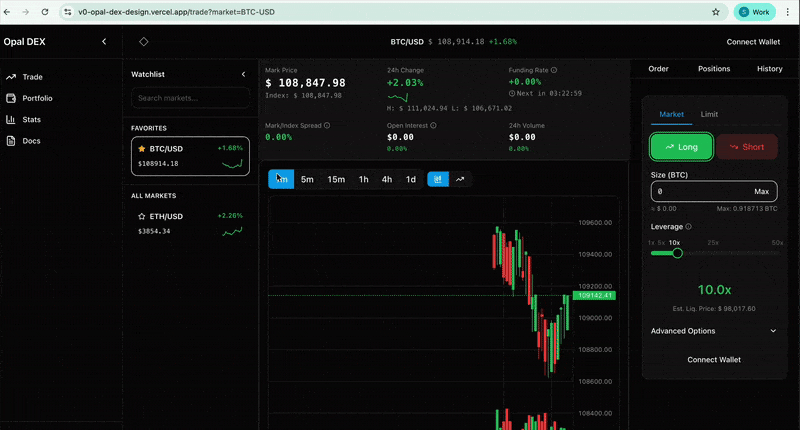The width and height of the screenshot is (800, 430).
Task: Click the Size (BTC) input field
Action: coord(714,191)
